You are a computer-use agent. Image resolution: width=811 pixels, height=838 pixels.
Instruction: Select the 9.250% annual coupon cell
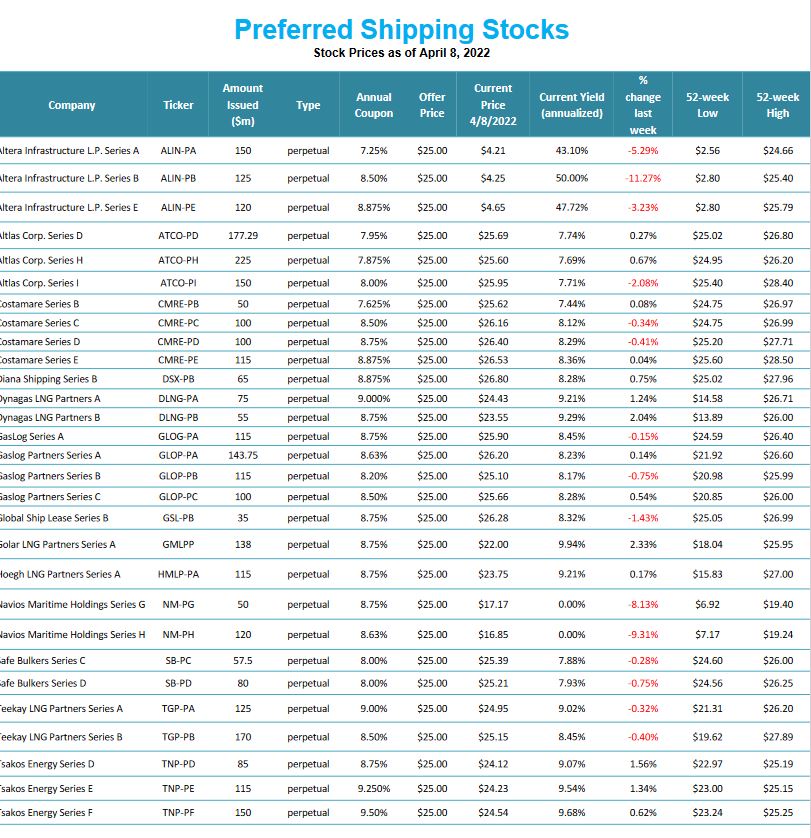click(x=374, y=789)
